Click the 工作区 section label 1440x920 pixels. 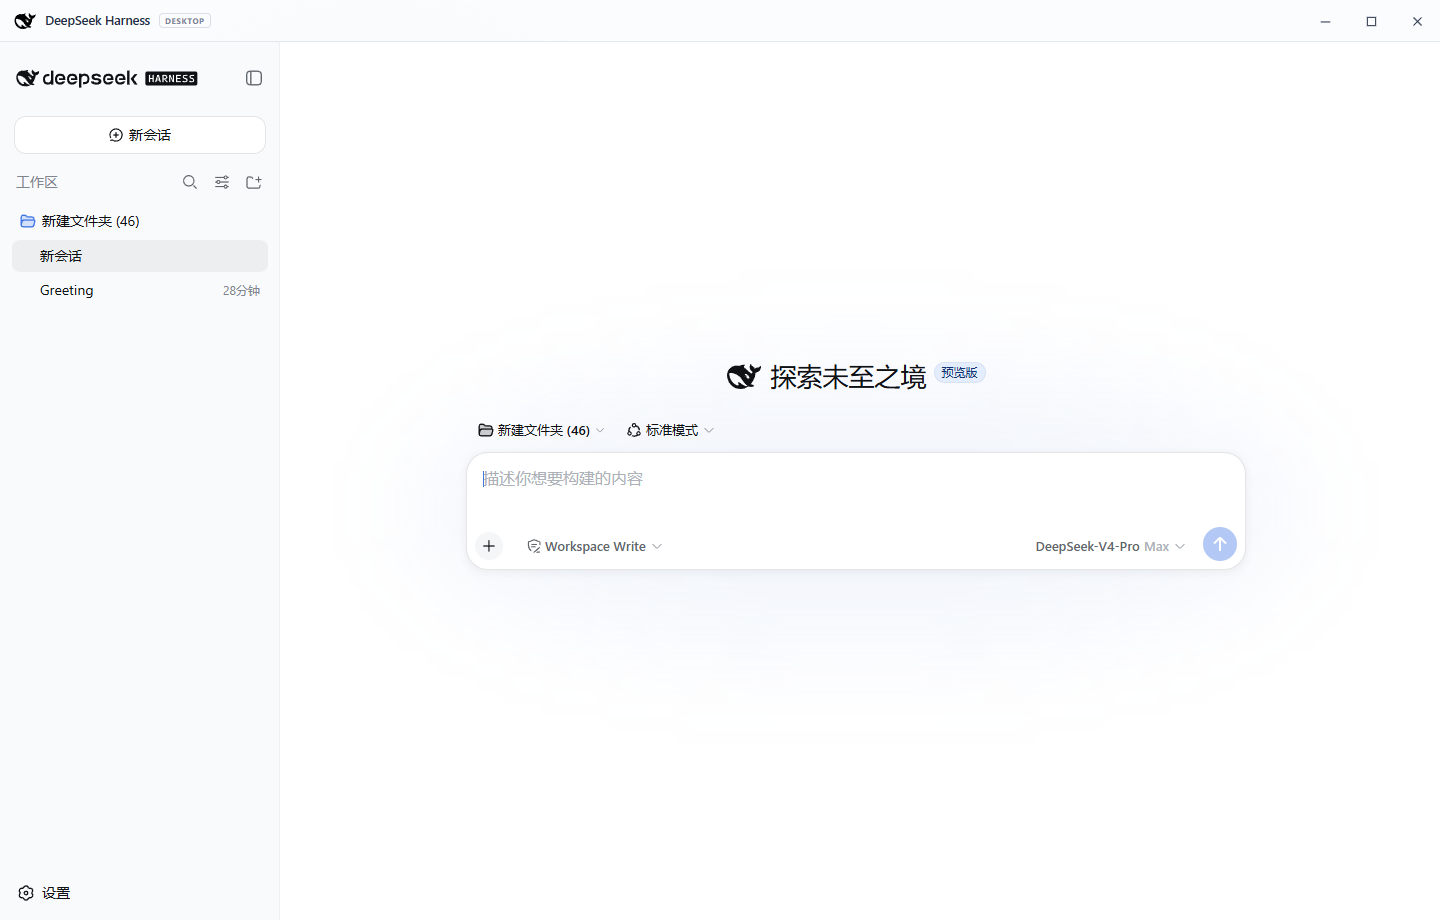37,182
